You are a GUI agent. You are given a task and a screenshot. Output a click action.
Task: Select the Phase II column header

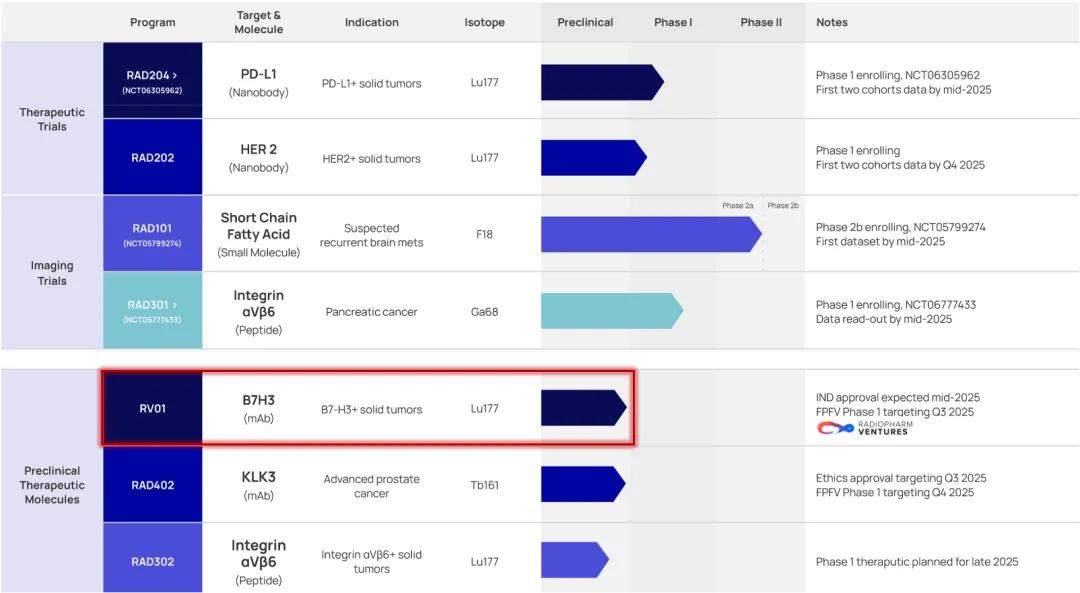[x=761, y=22]
